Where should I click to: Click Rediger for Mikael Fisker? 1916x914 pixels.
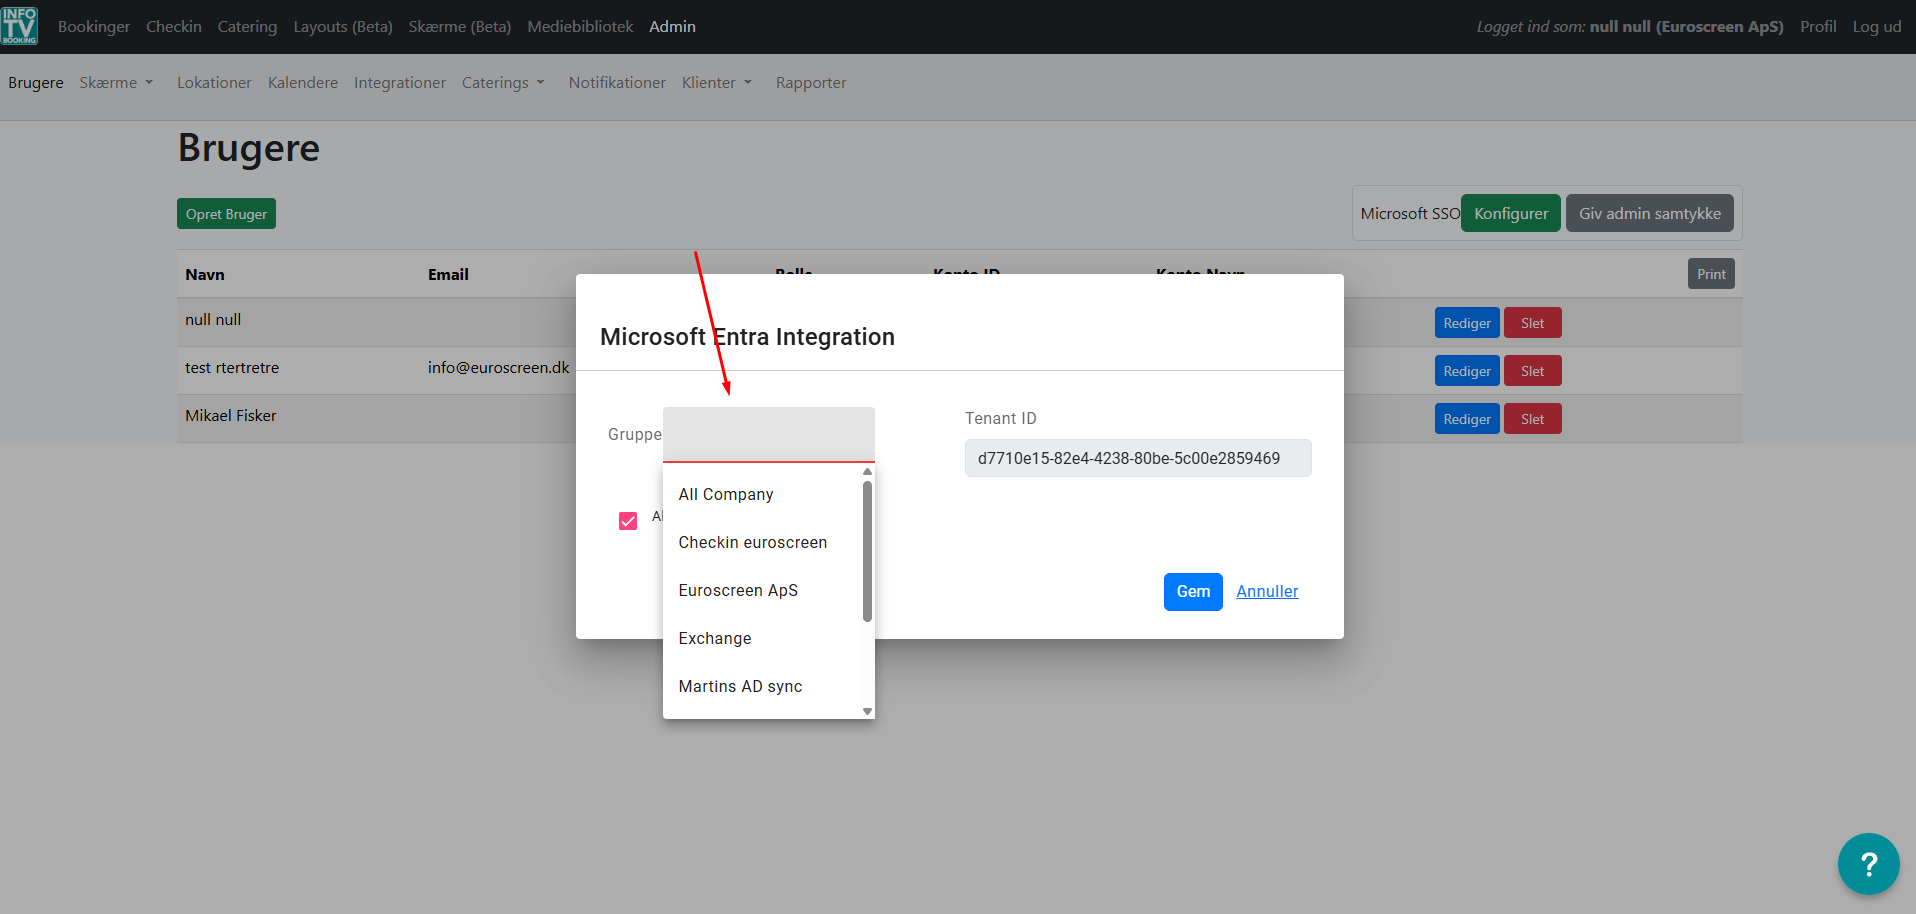click(1467, 419)
